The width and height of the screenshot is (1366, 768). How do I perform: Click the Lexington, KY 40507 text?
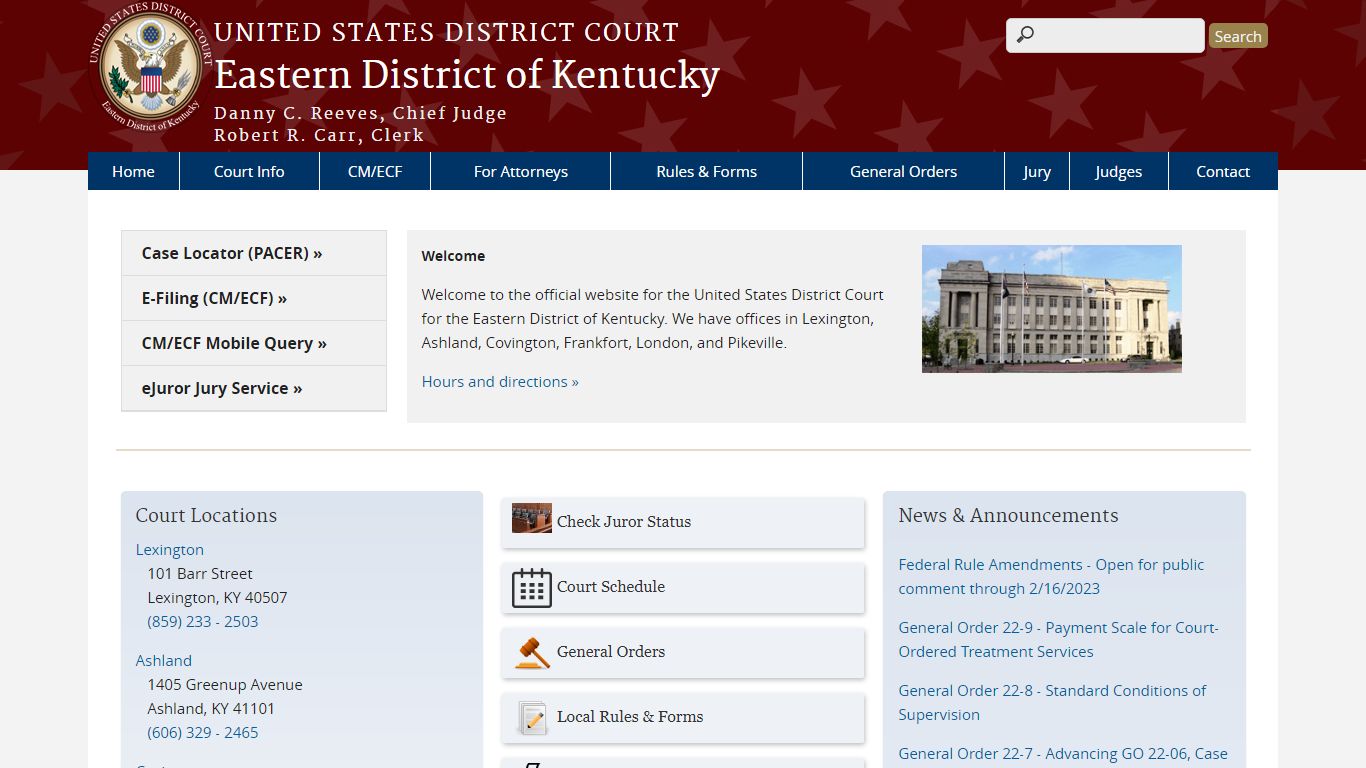[x=217, y=597]
